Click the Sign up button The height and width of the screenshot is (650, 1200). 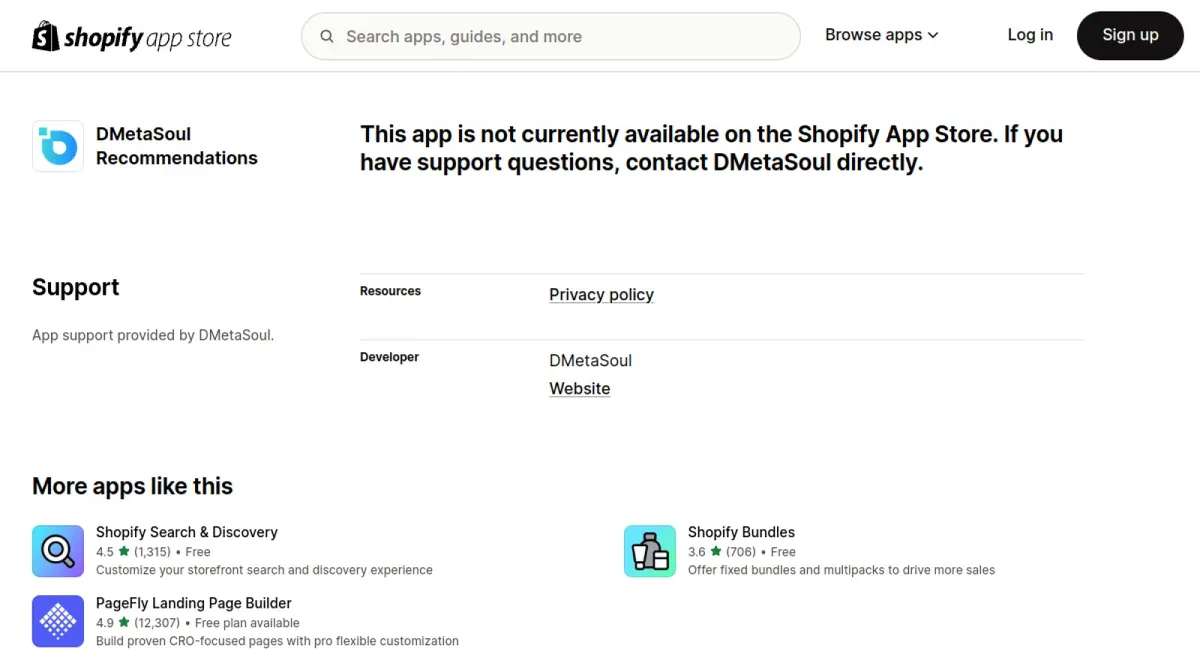[1130, 35]
